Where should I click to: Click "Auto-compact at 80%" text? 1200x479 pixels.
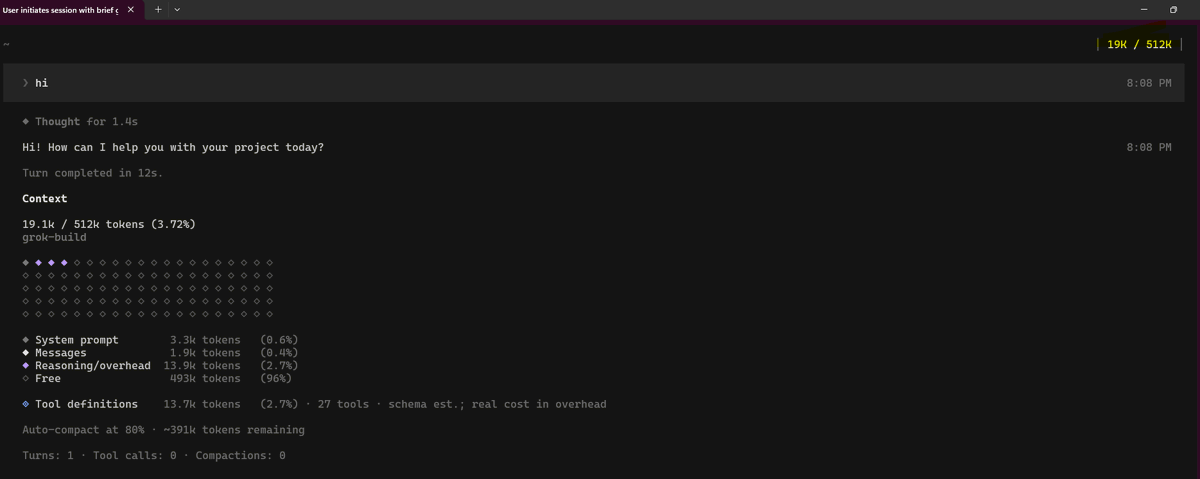coord(83,430)
